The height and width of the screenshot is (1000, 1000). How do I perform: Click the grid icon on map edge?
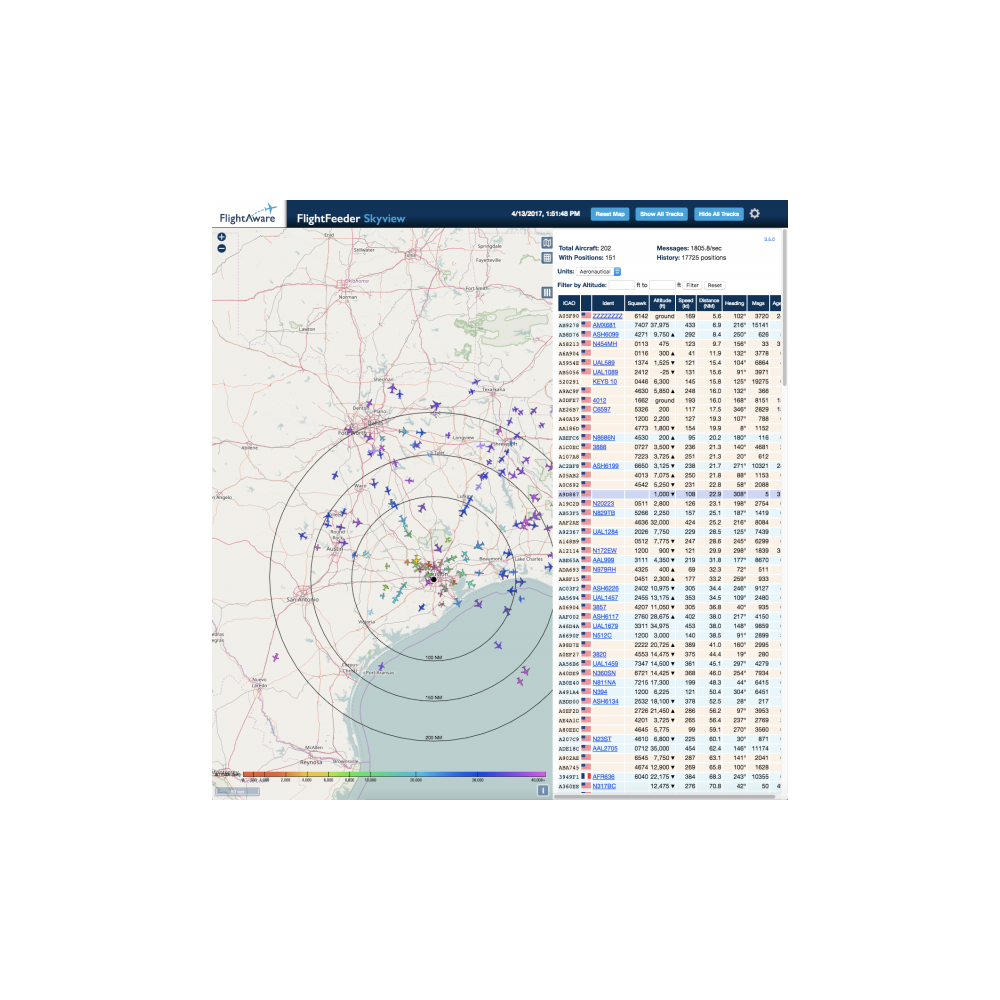(x=547, y=258)
